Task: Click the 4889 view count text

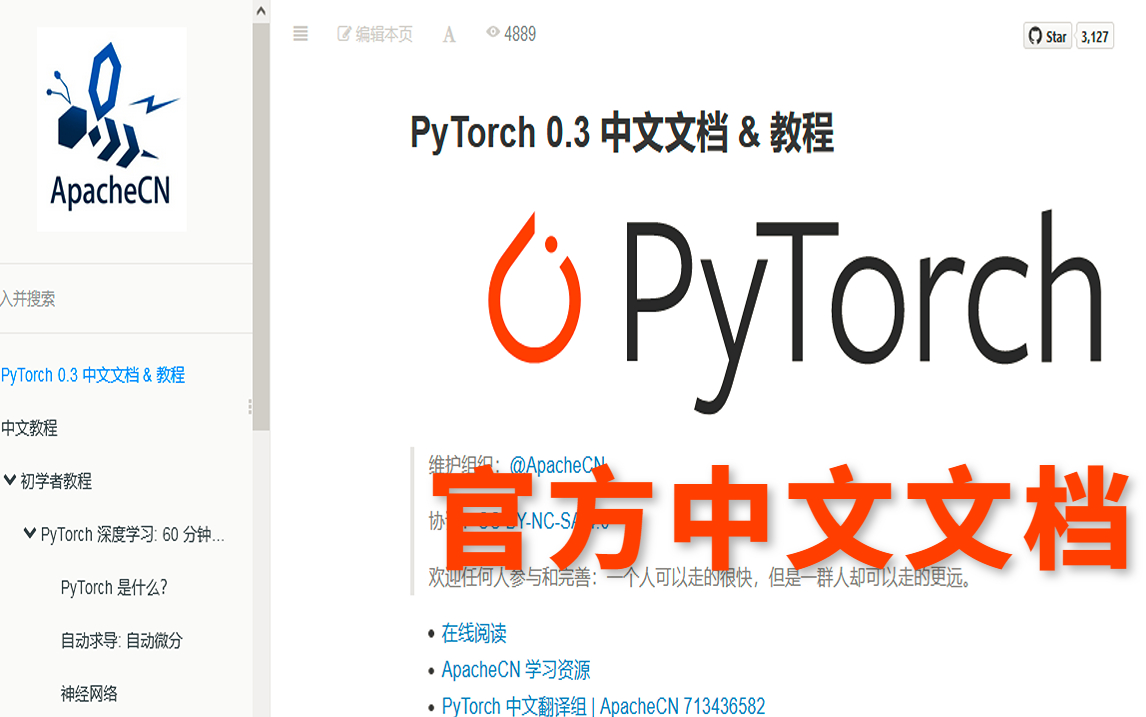Action: [x=520, y=34]
